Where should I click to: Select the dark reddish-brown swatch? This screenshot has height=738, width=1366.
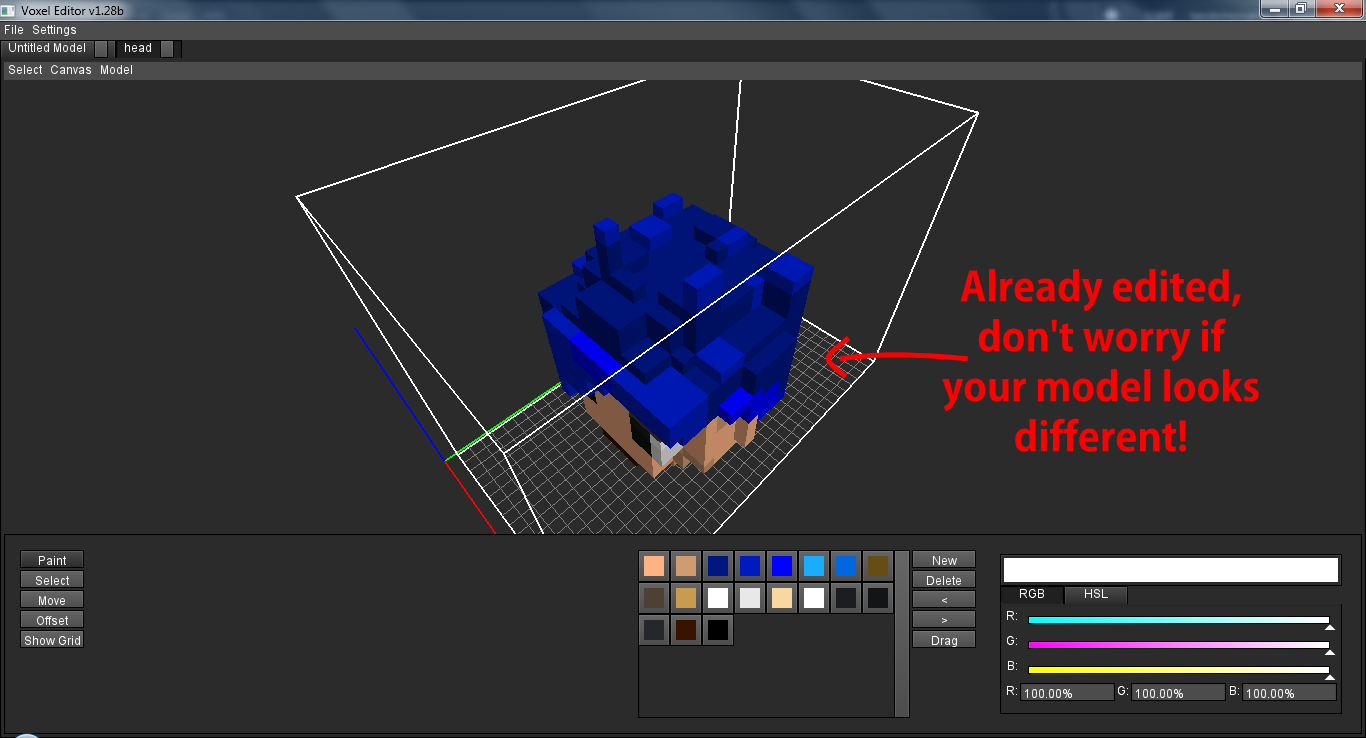(686, 630)
